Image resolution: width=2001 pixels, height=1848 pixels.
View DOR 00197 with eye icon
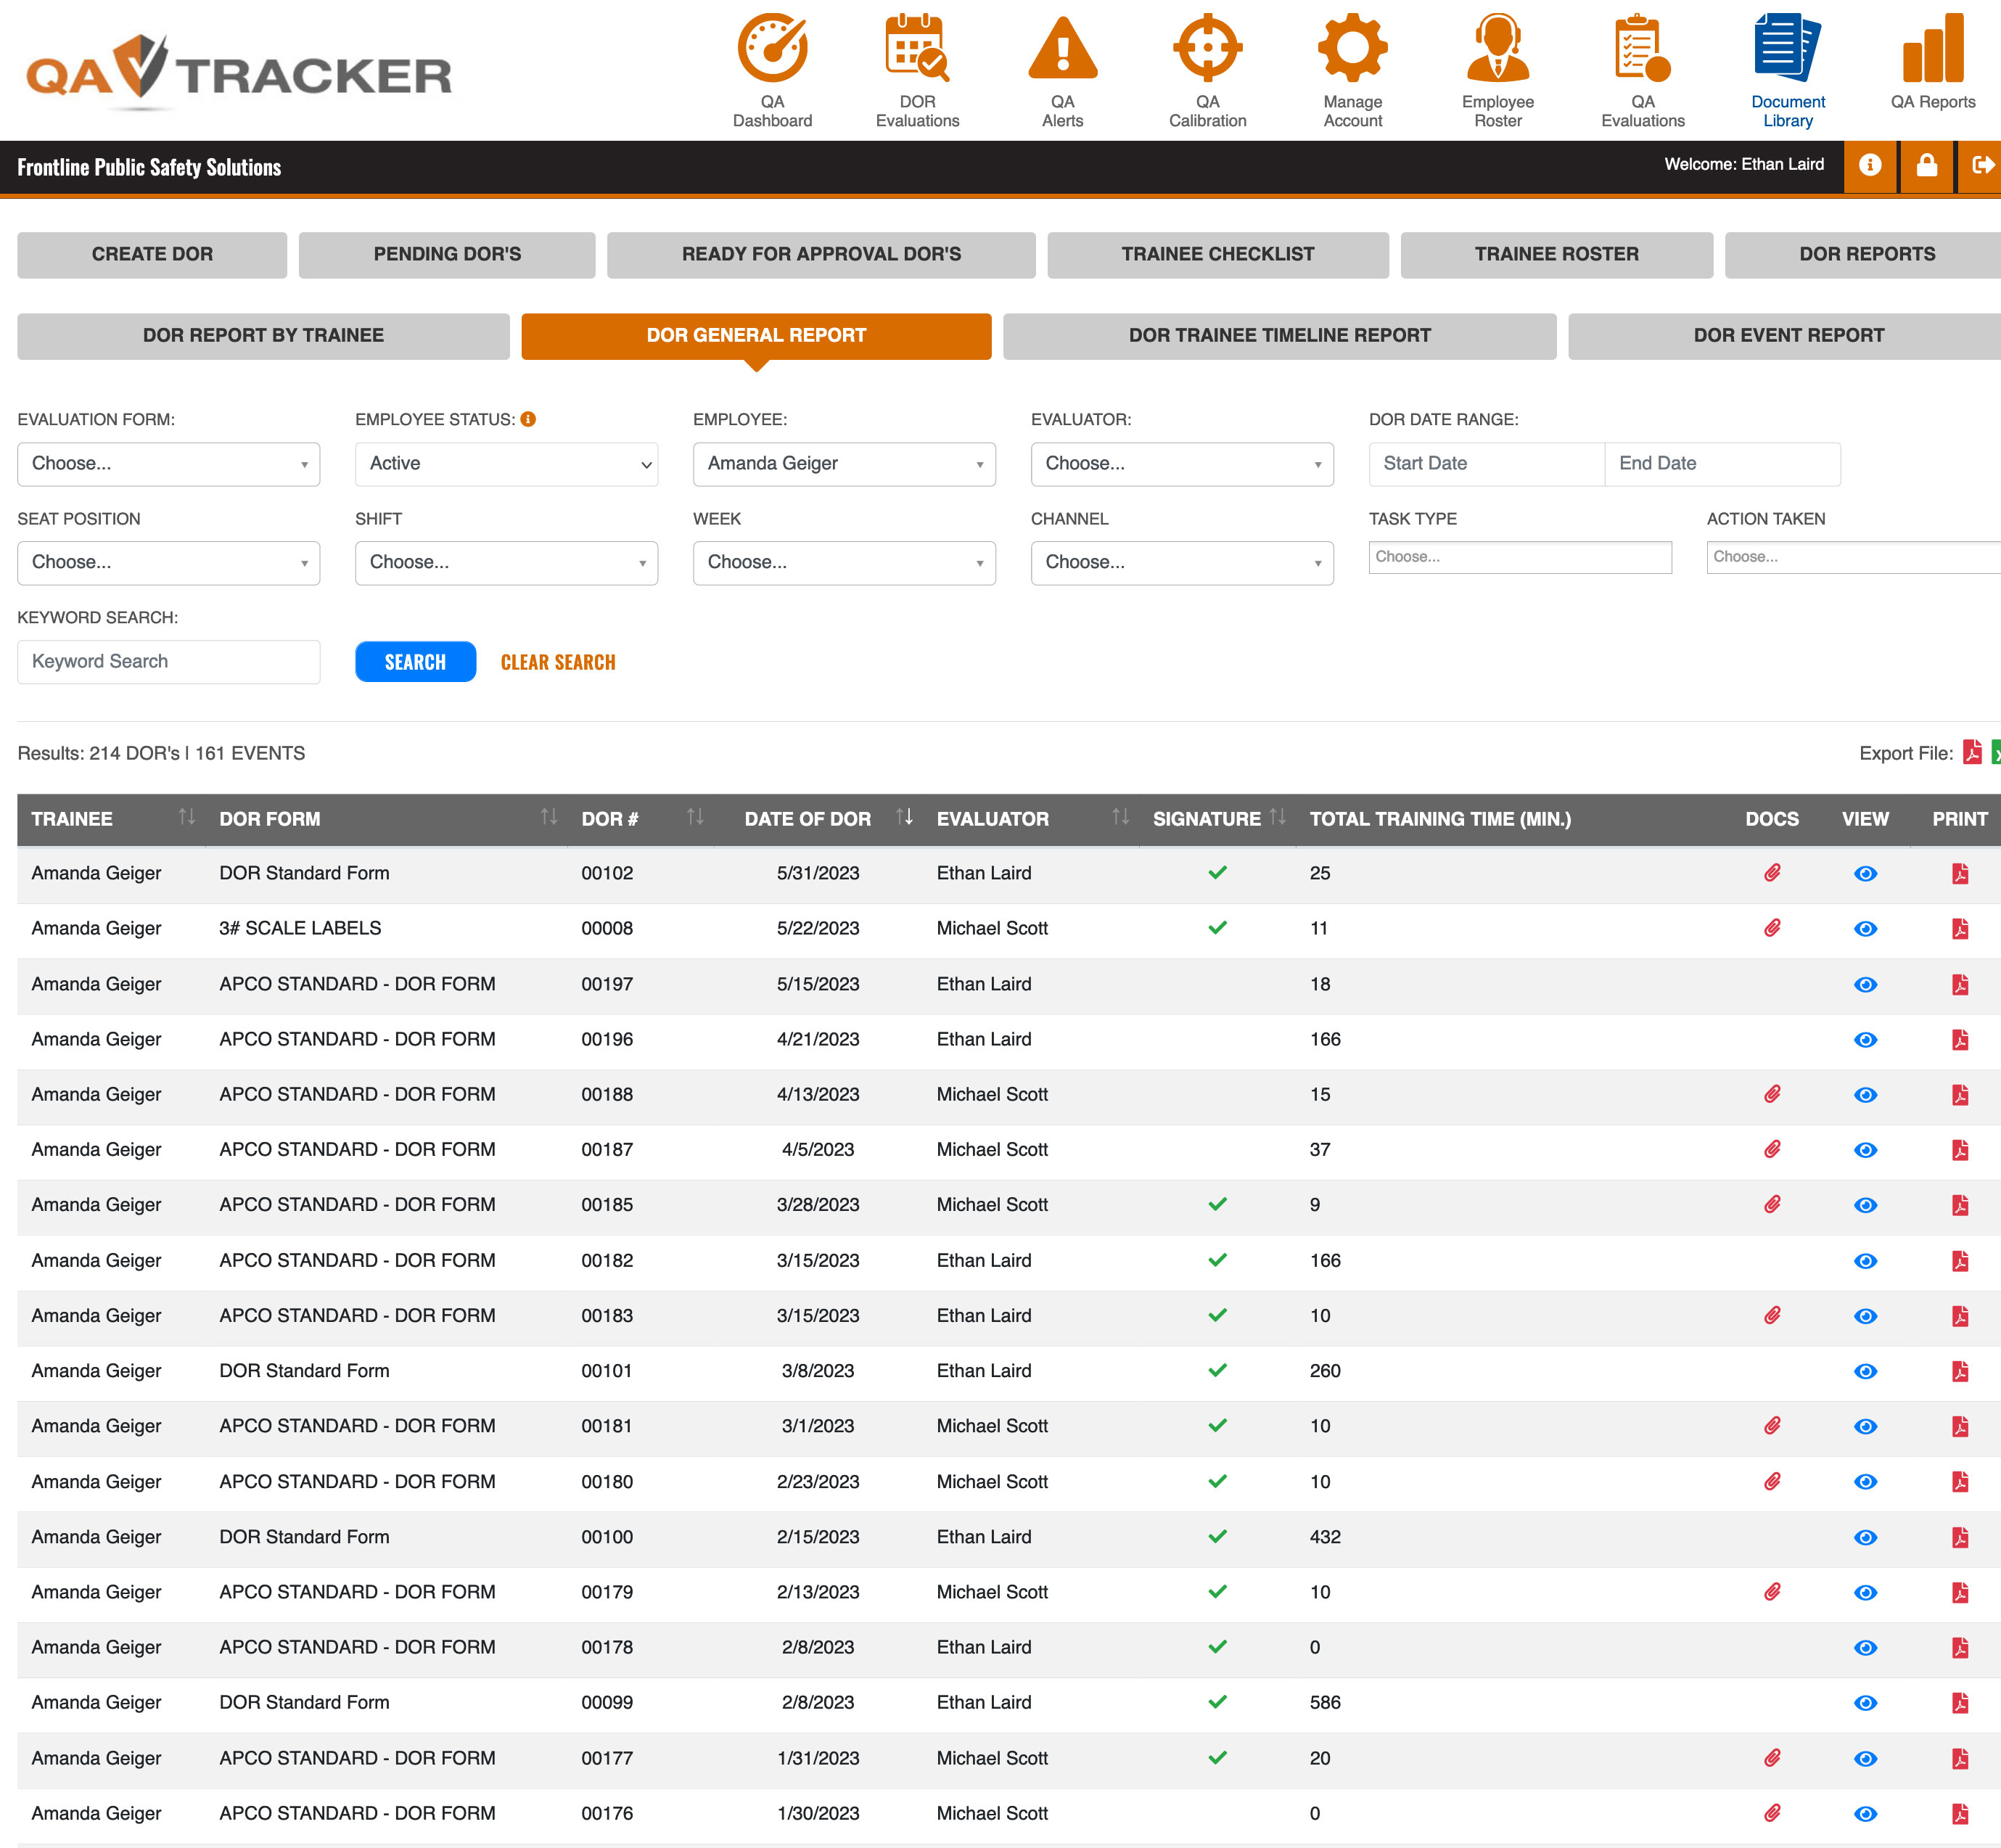(1865, 985)
